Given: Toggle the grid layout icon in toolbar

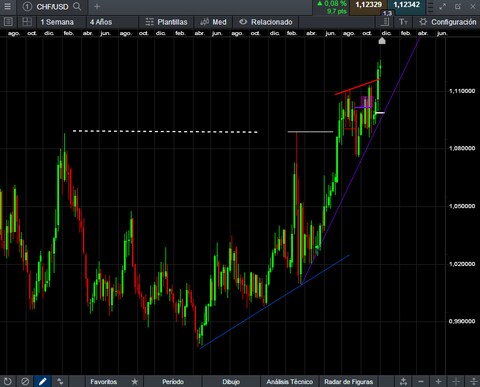Looking at the screenshot, I should [27, 22].
